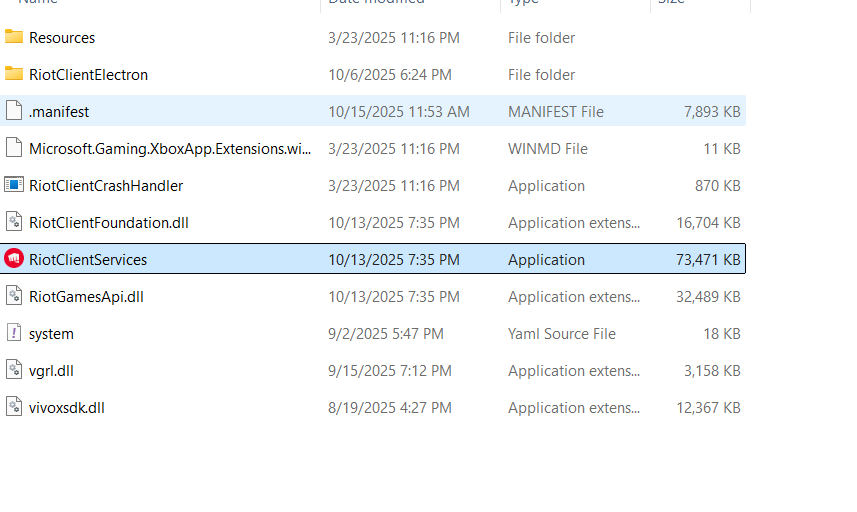Image resolution: width=857 pixels, height=512 pixels.
Task: Click the Resources folder icon
Action: pos(14,38)
